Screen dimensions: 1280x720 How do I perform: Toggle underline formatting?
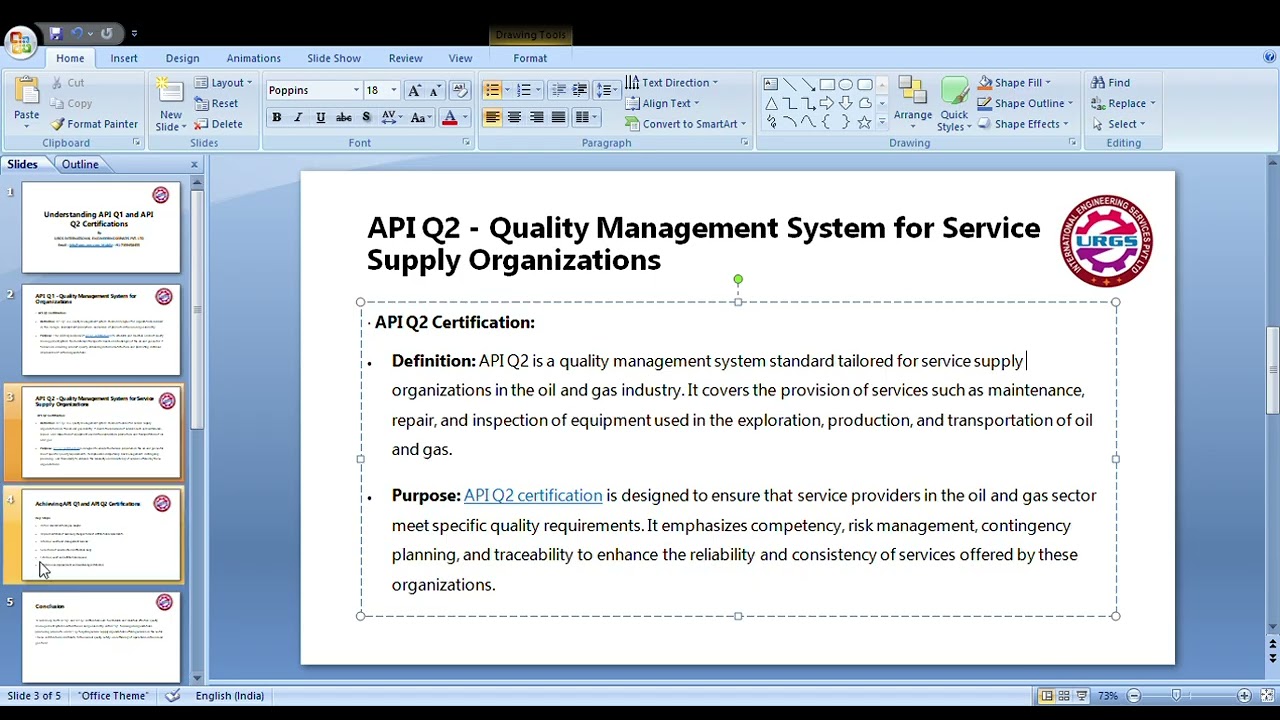[320, 118]
